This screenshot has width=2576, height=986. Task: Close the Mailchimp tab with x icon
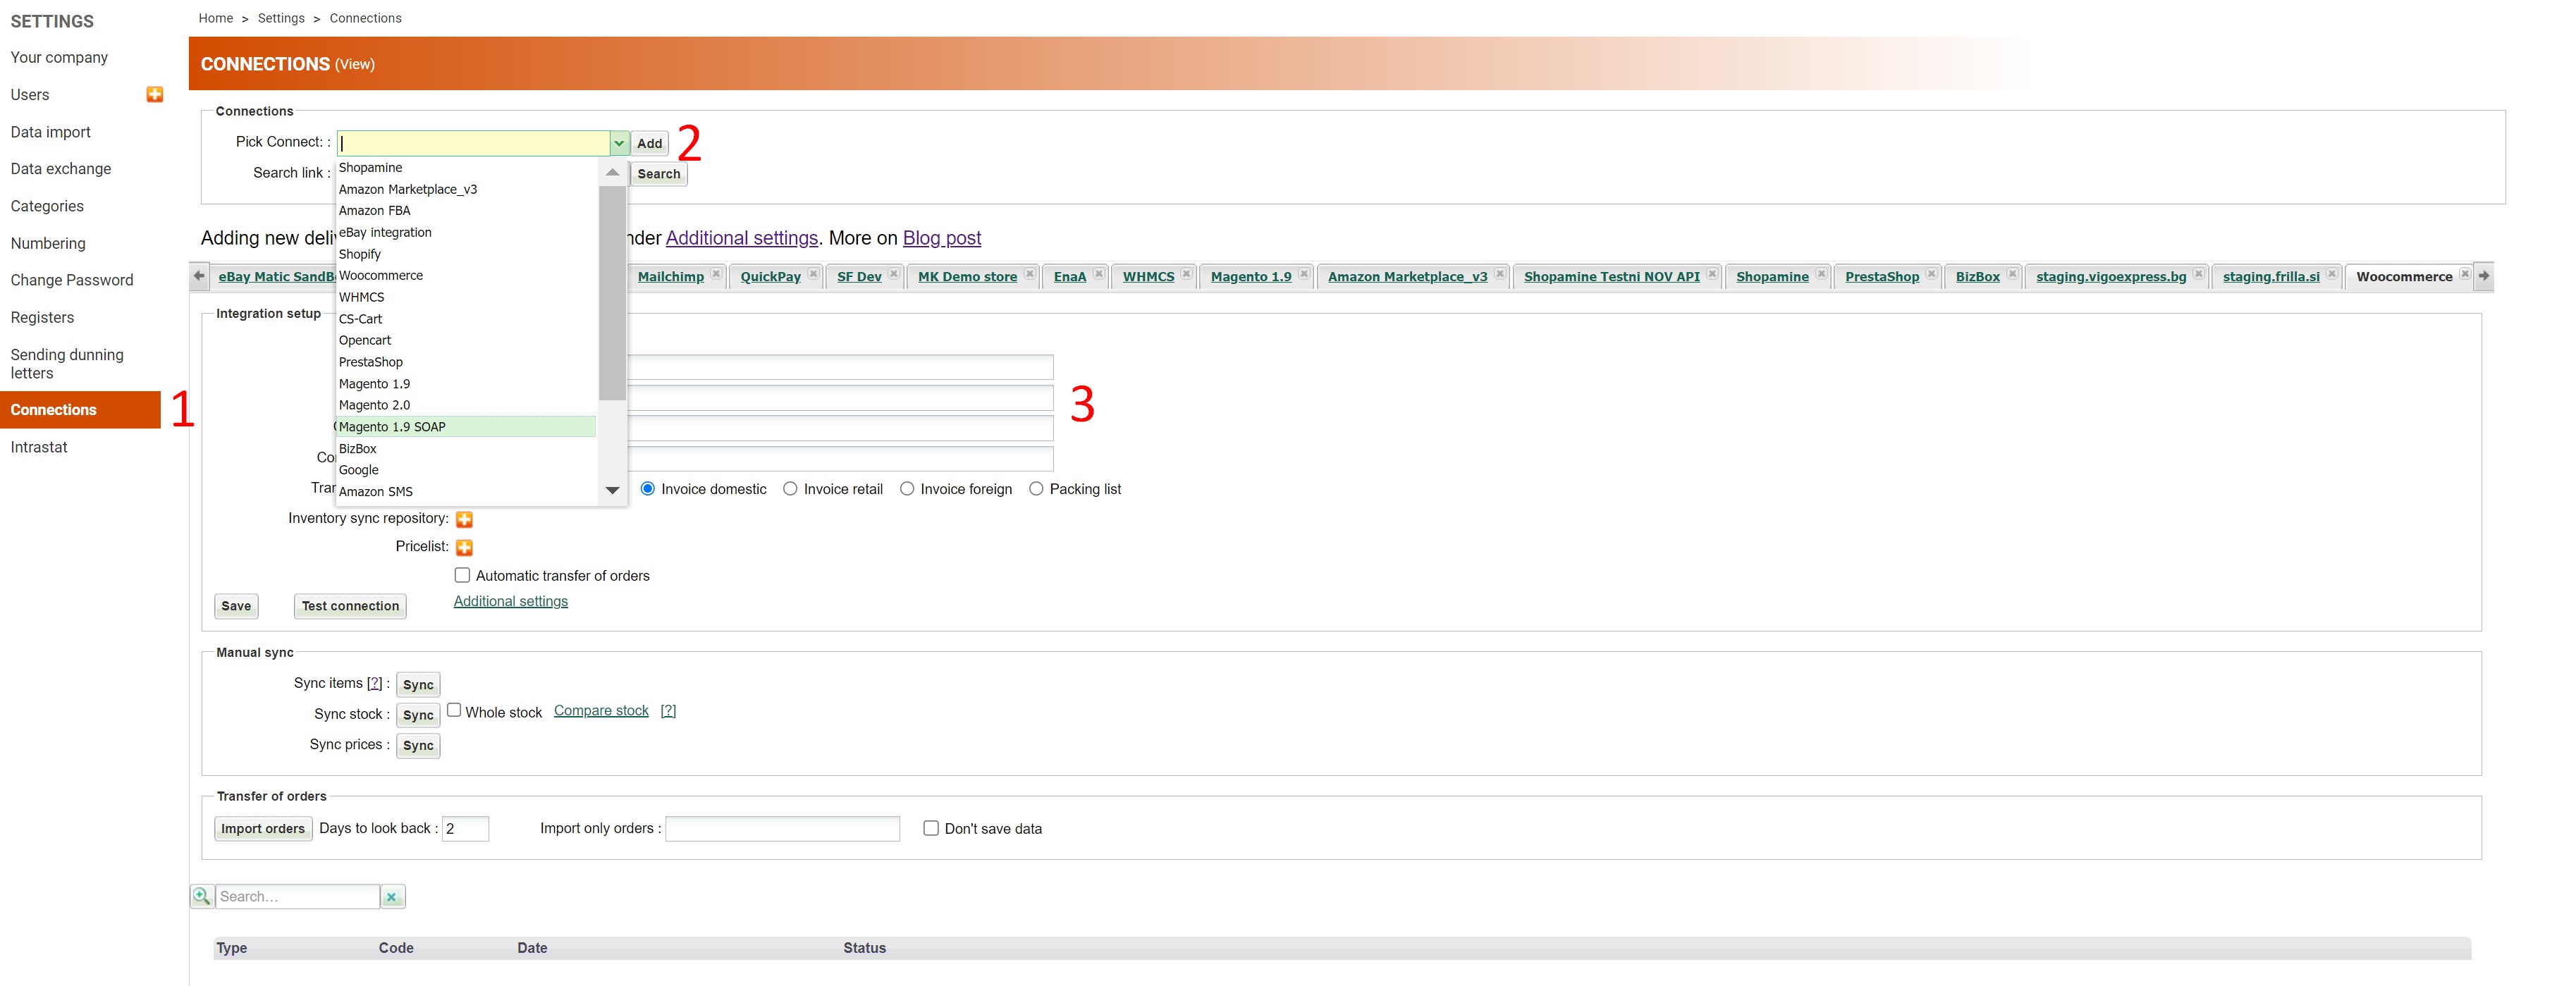(716, 274)
